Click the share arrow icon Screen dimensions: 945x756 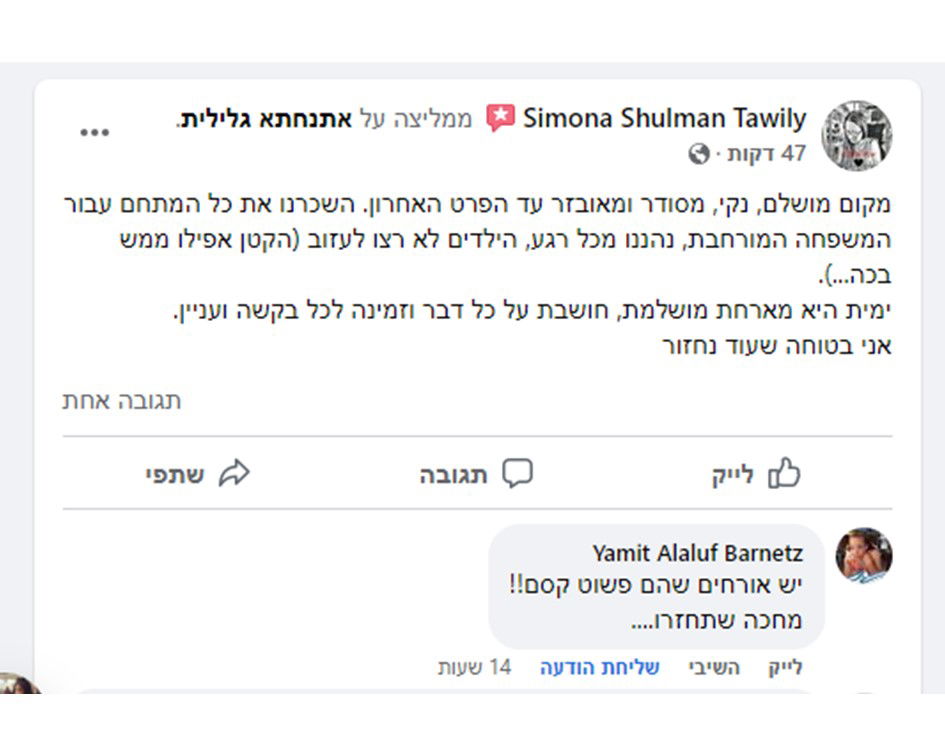(234, 474)
